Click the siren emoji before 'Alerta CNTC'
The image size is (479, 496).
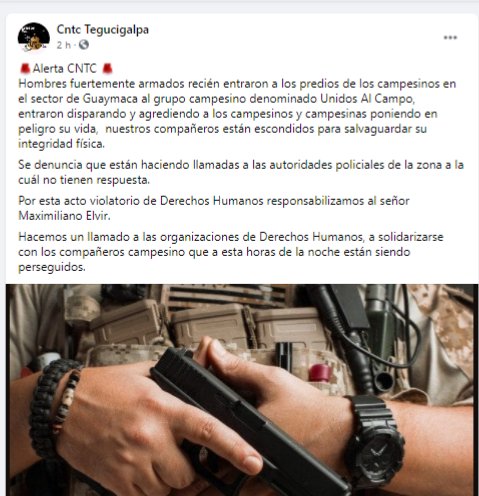25,69
